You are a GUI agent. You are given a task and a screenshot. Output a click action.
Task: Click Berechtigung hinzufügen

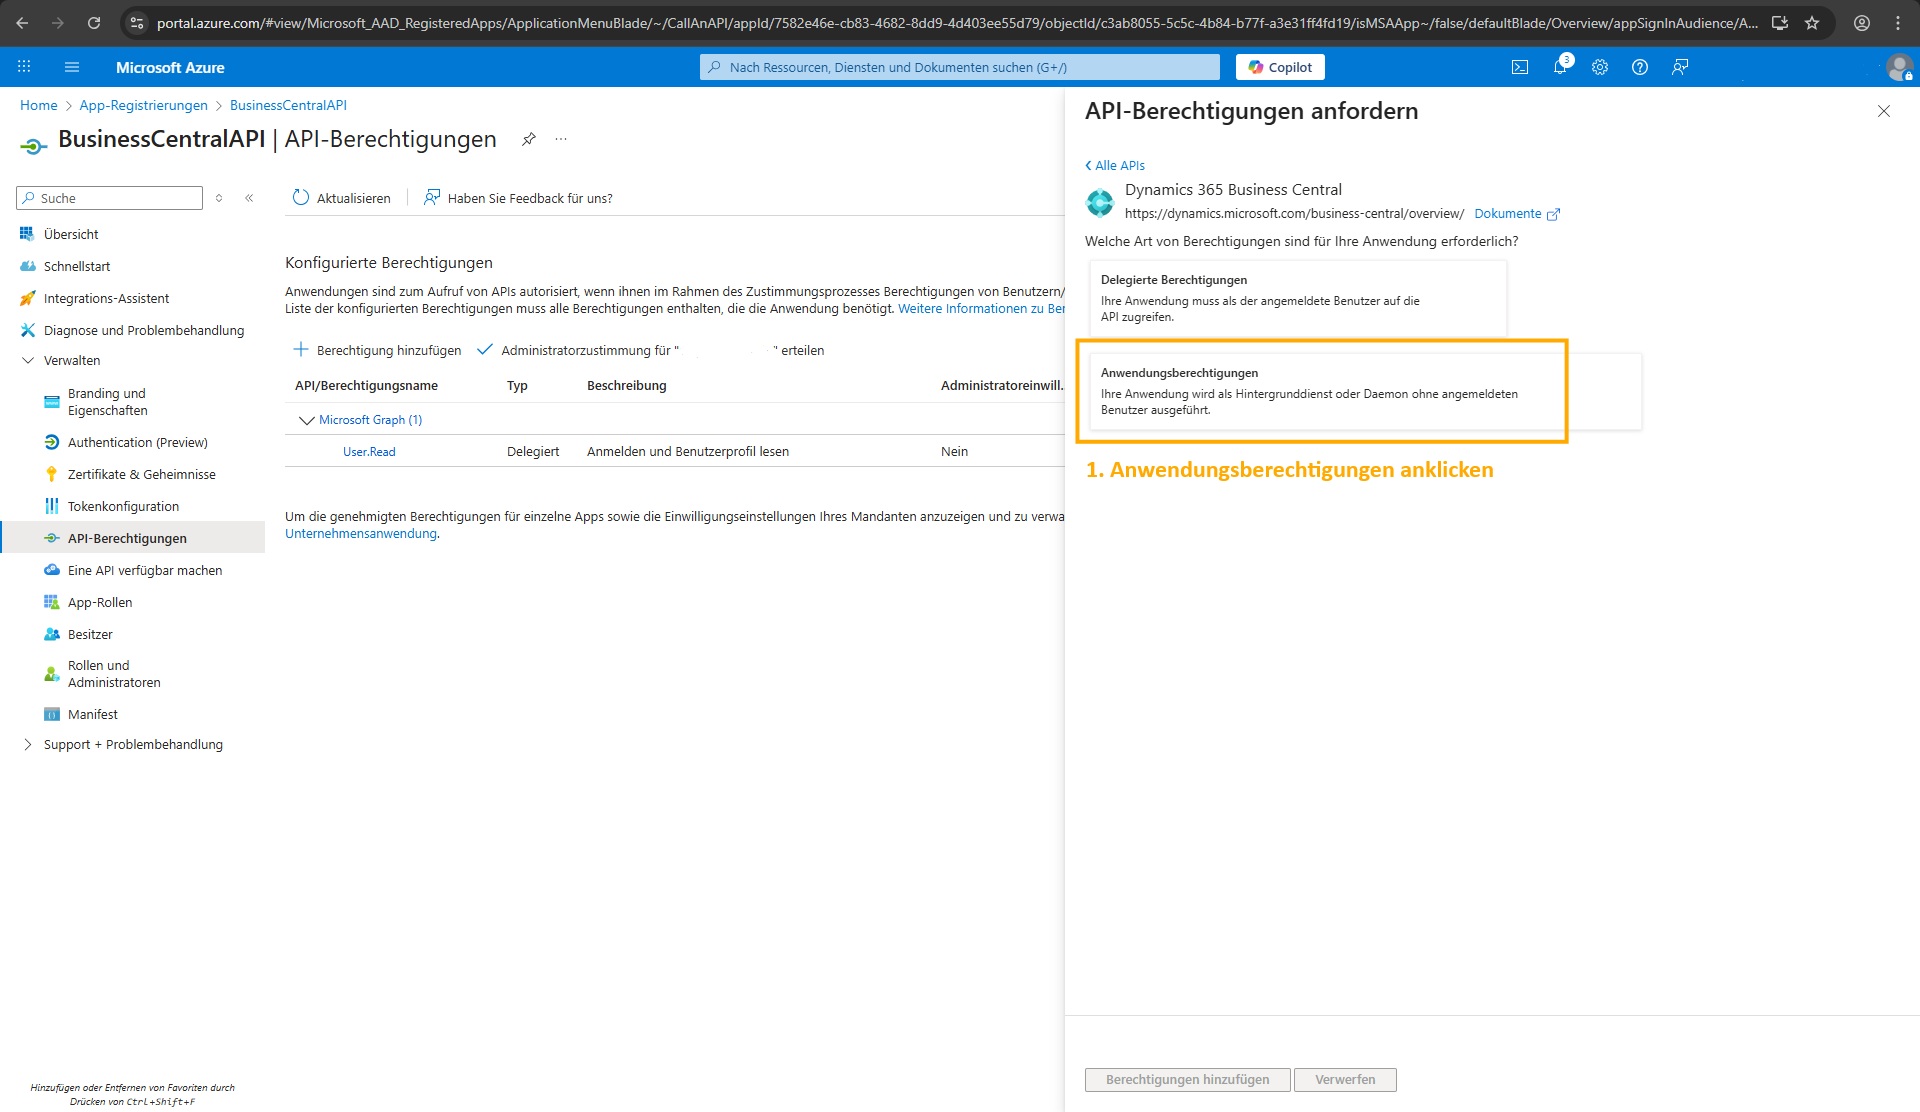(x=377, y=350)
